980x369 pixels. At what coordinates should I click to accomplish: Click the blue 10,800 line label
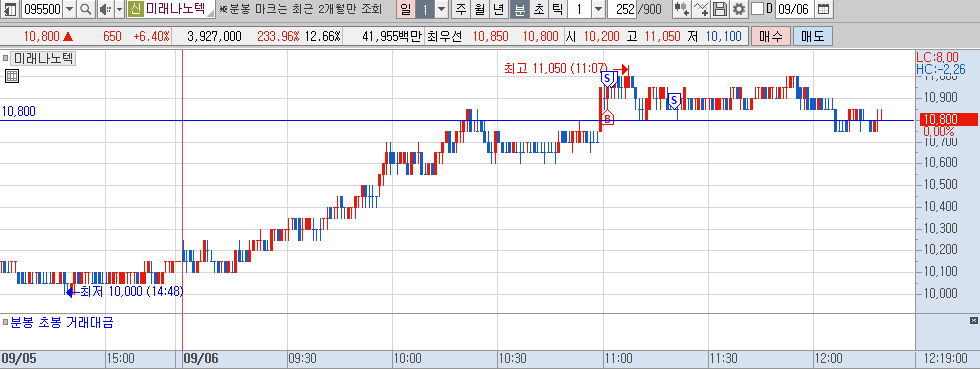pyautogui.click(x=19, y=111)
